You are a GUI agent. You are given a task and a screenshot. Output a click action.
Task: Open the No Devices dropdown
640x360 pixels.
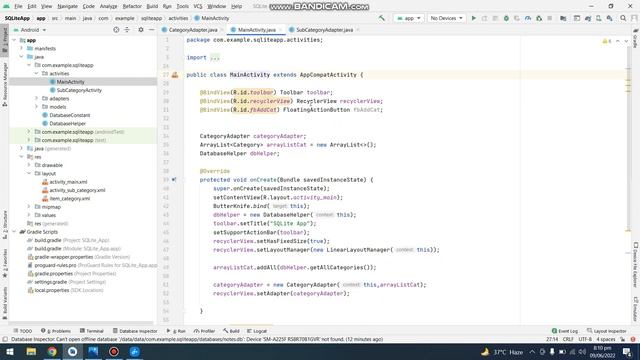tap(446, 18)
